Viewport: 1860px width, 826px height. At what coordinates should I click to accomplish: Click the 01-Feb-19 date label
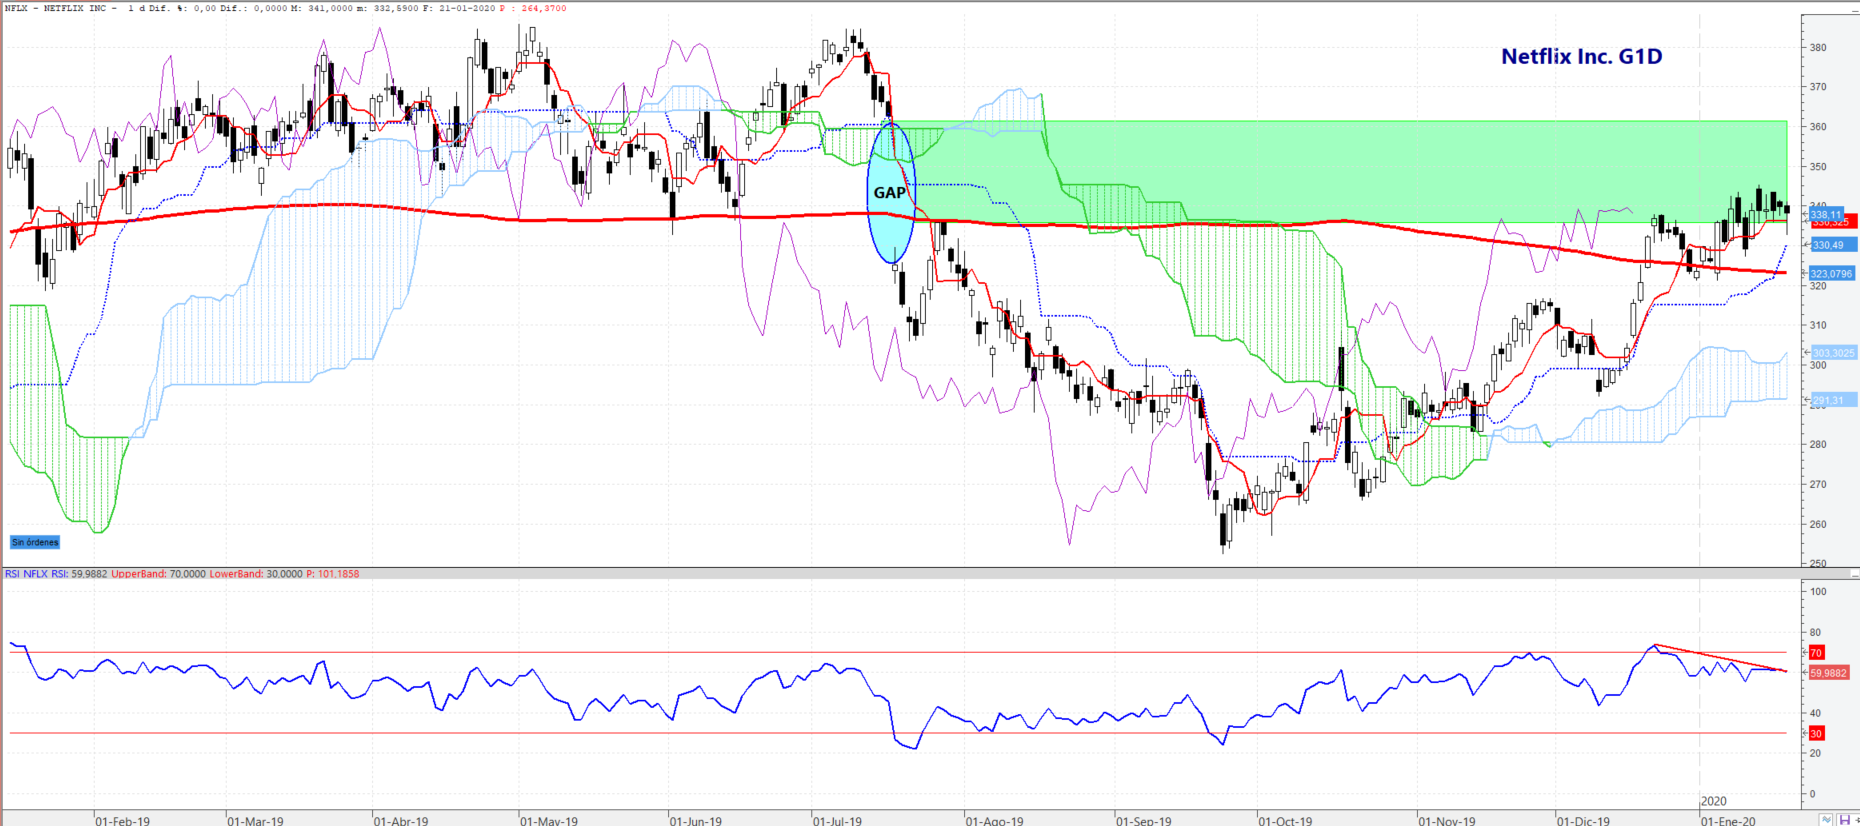pyautogui.click(x=123, y=821)
